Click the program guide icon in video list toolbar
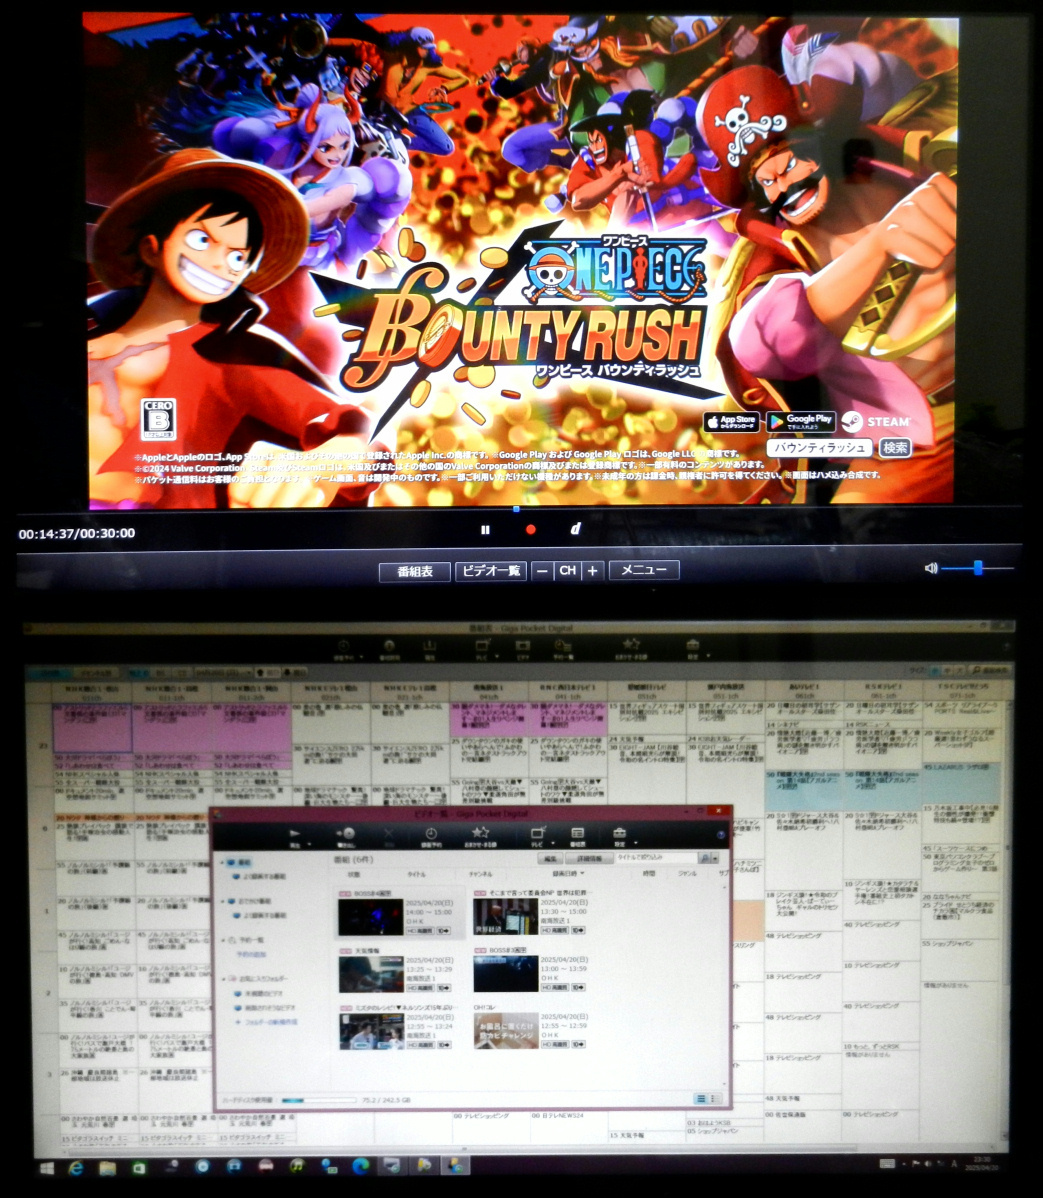This screenshot has width=1043, height=1198. 578,833
